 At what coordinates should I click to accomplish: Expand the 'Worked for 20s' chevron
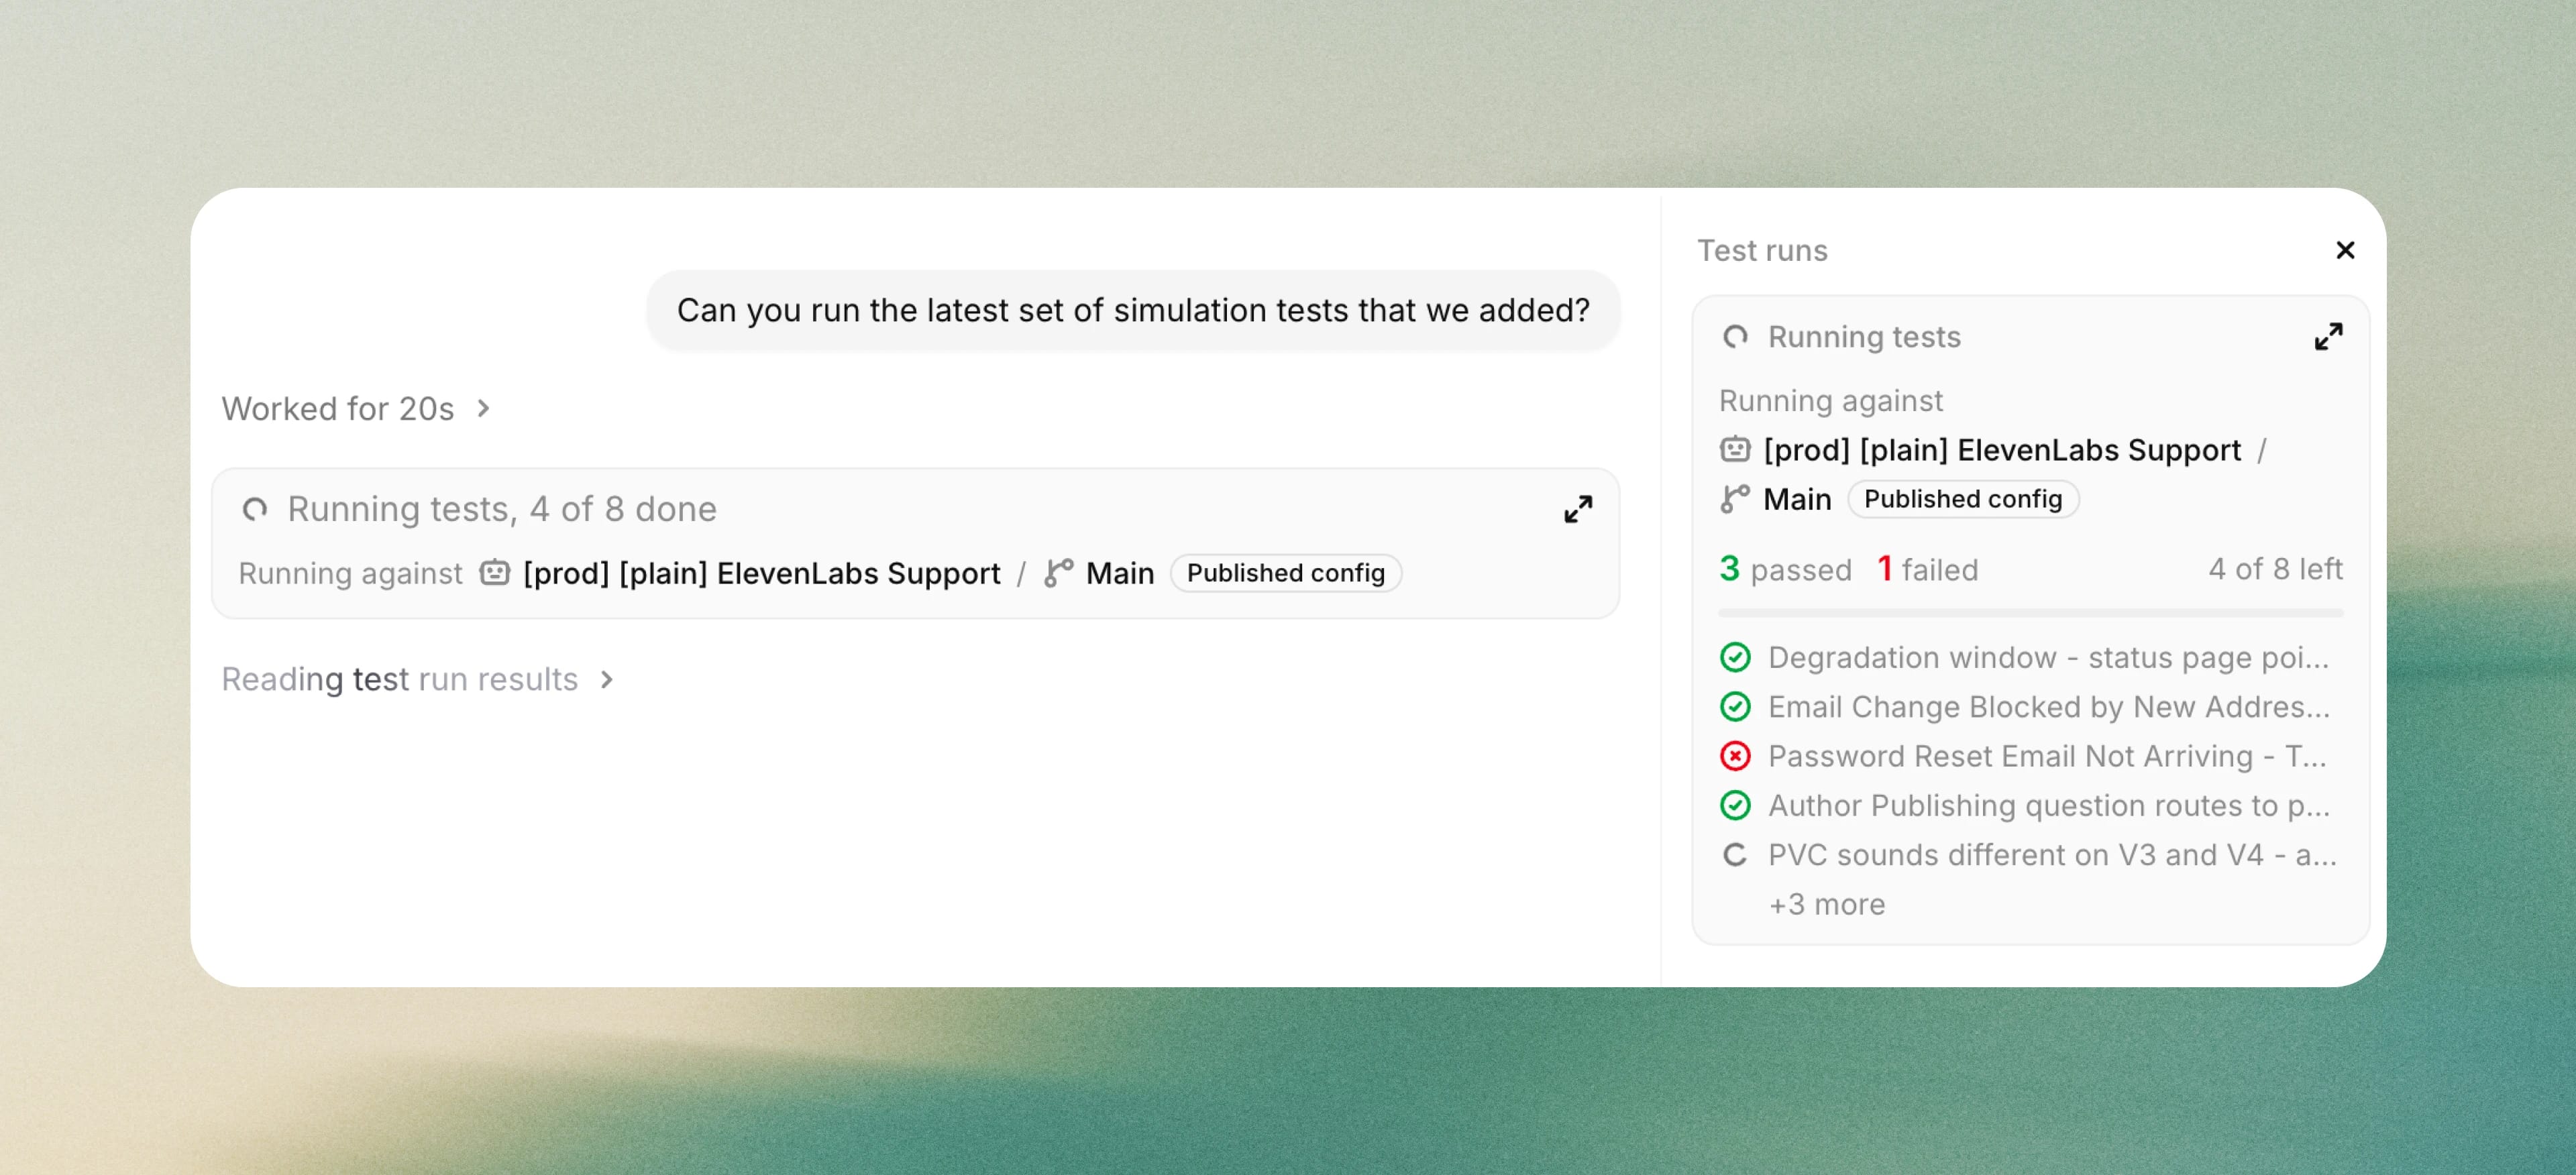click(484, 408)
